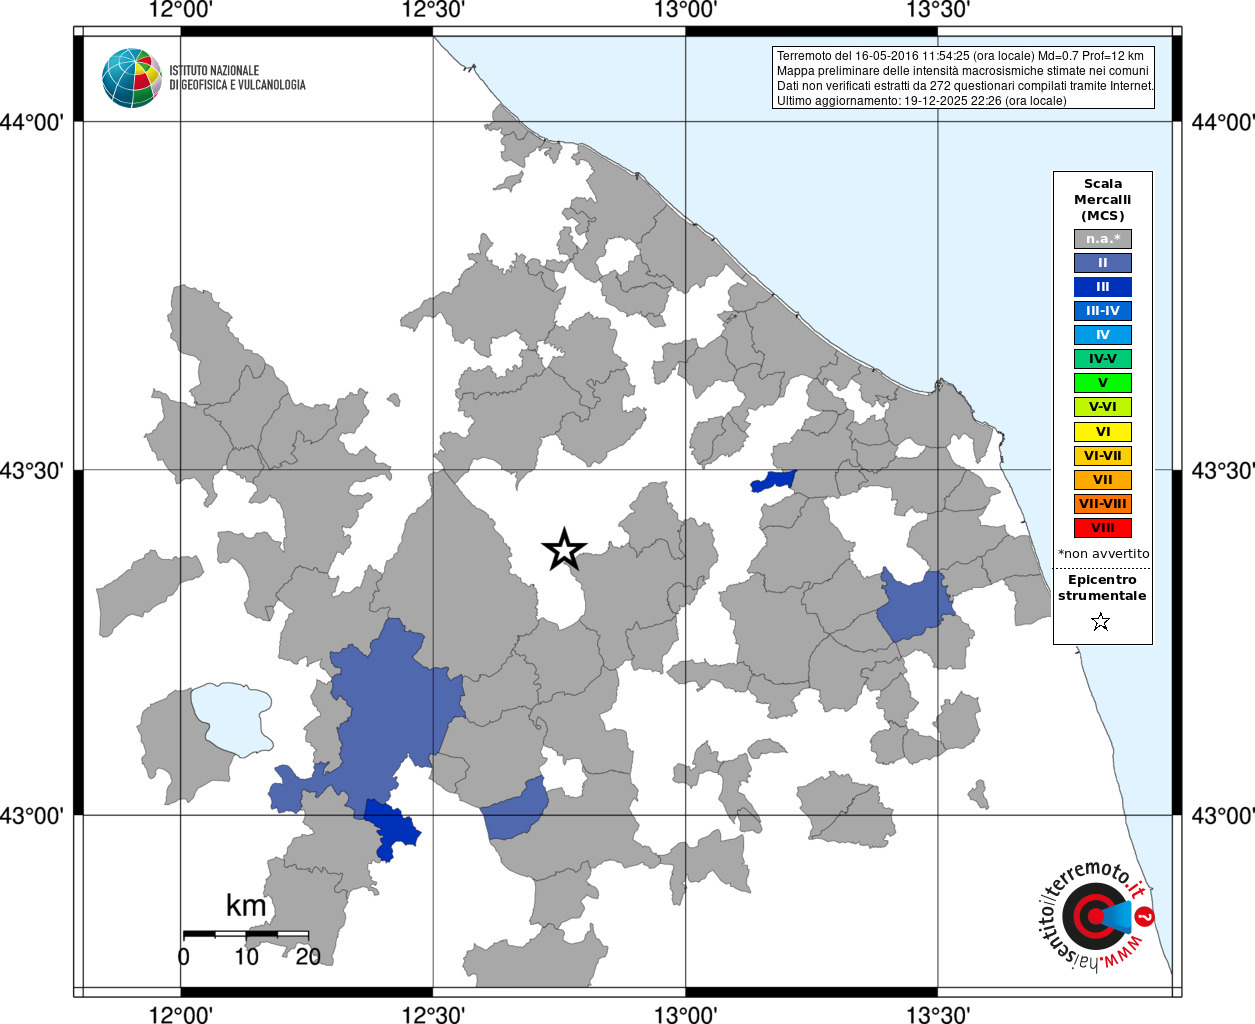1255x1024 pixels.
Task: Click the red target haisentitoilterremoto logo
Action: pos(1096,916)
